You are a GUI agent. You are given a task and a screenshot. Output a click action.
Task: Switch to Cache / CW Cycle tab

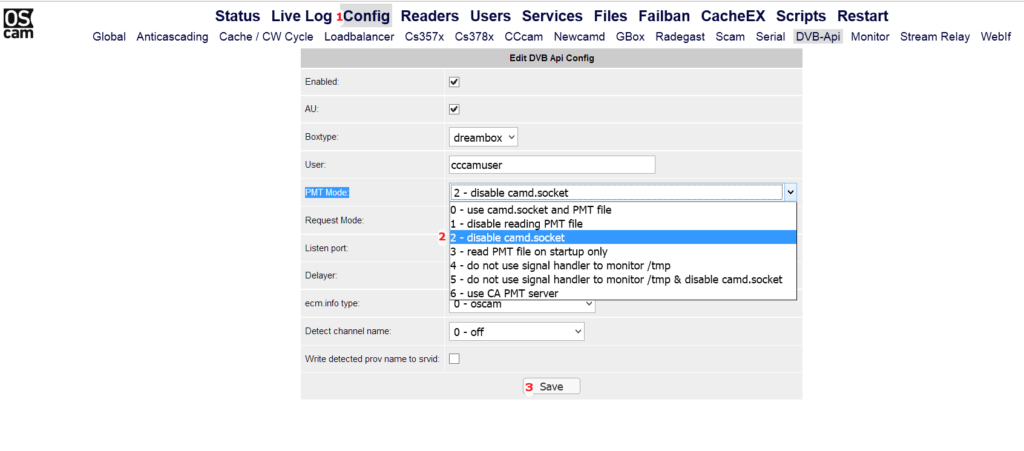(x=266, y=37)
